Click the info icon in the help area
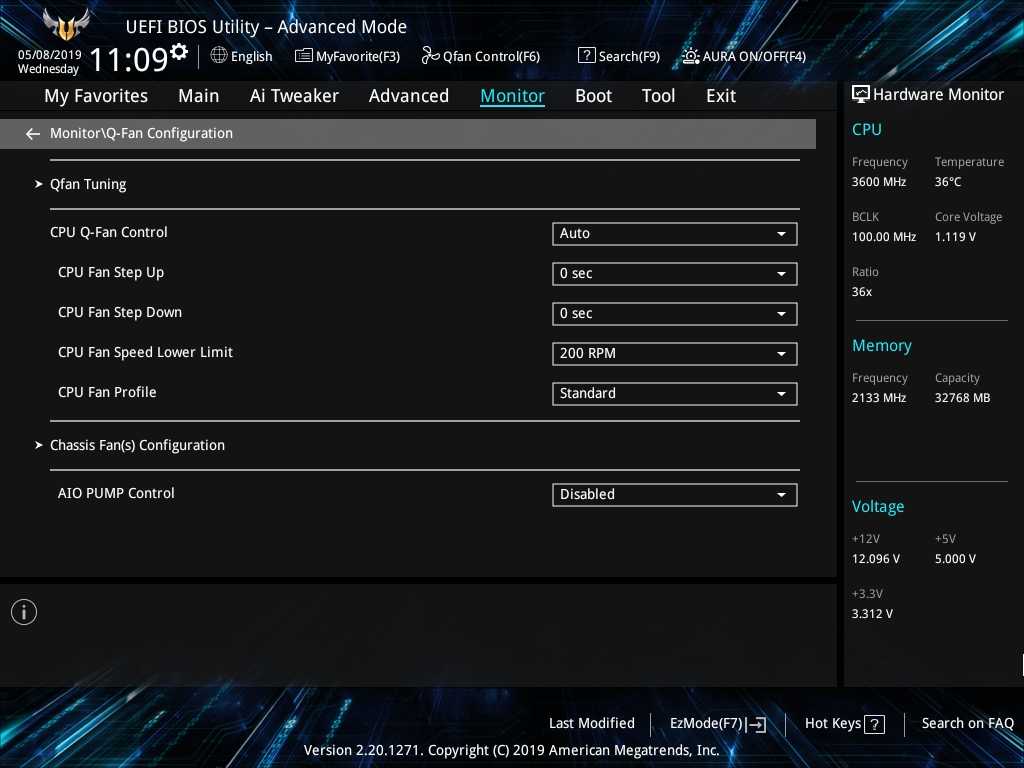This screenshot has width=1024, height=768. point(24,612)
